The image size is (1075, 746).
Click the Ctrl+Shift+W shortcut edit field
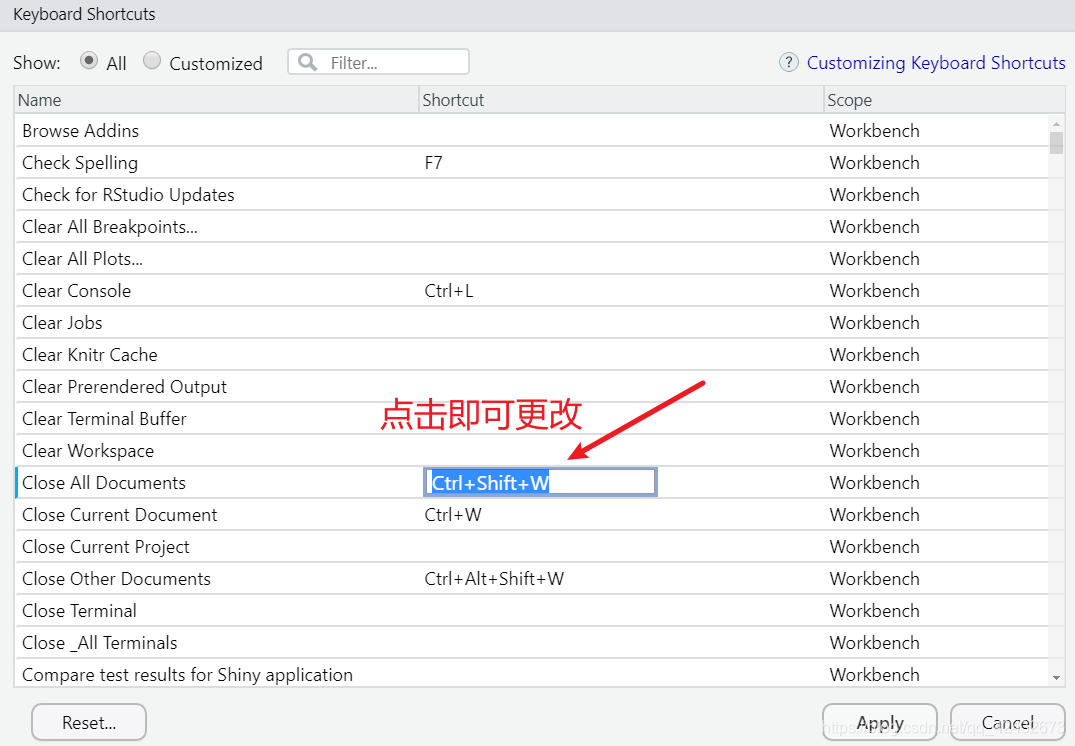[x=541, y=483]
